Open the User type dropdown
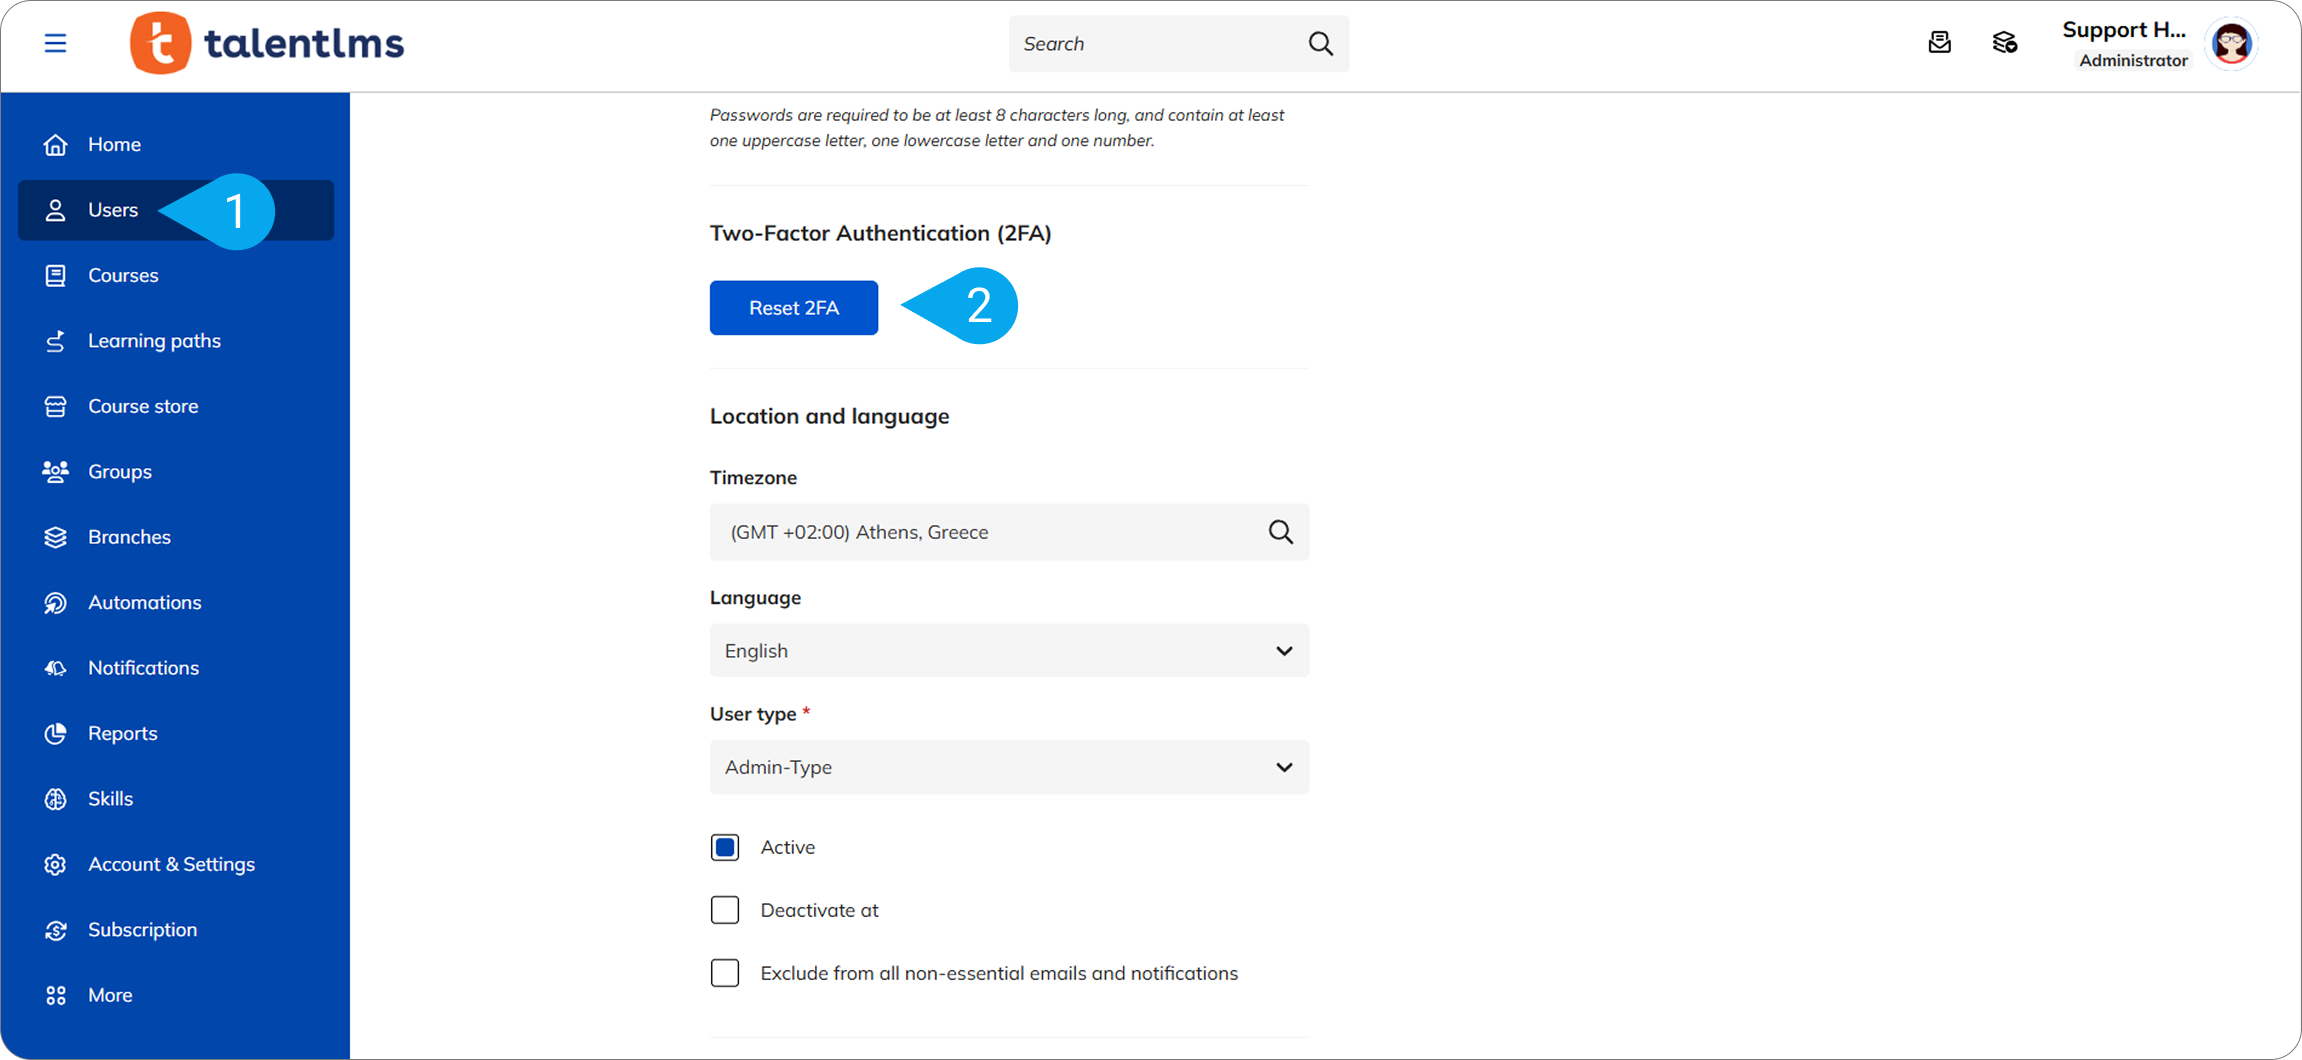Image resolution: width=2302 pixels, height=1060 pixels. coord(1008,767)
